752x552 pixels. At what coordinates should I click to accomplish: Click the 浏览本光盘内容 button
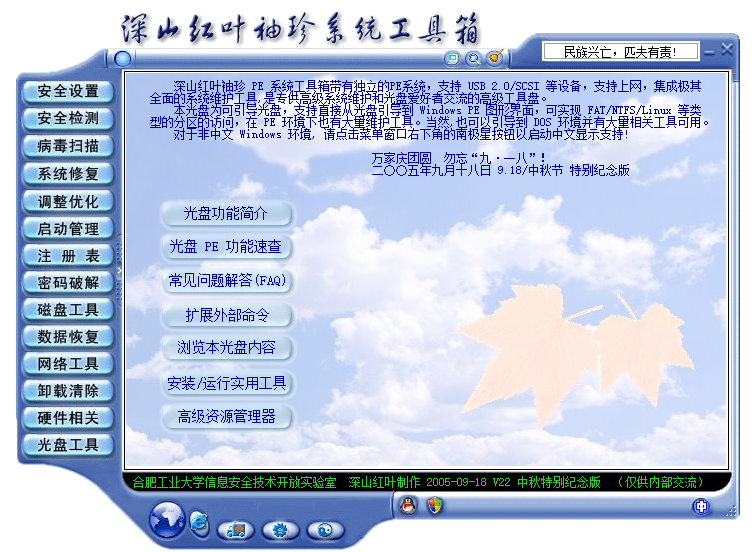[226, 347]
